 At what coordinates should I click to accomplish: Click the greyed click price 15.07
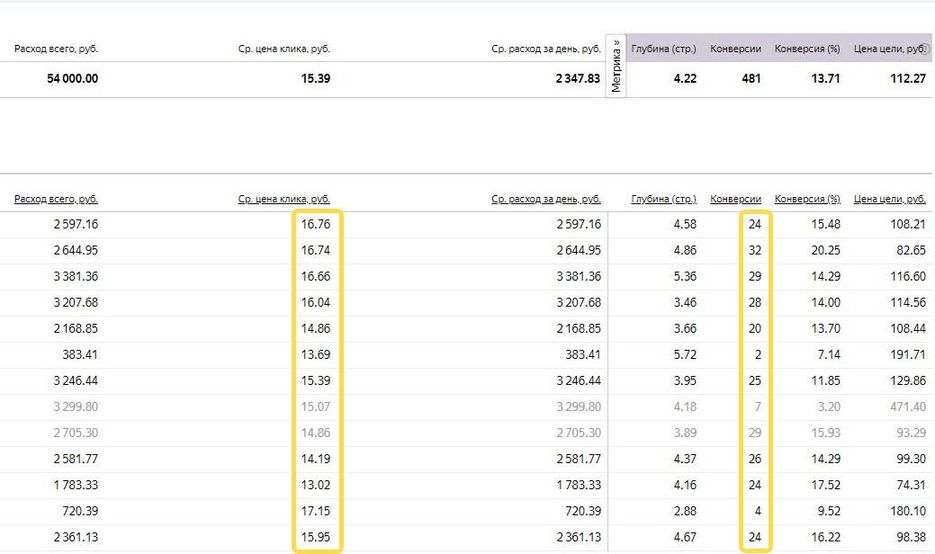click(x=315, y=407)
